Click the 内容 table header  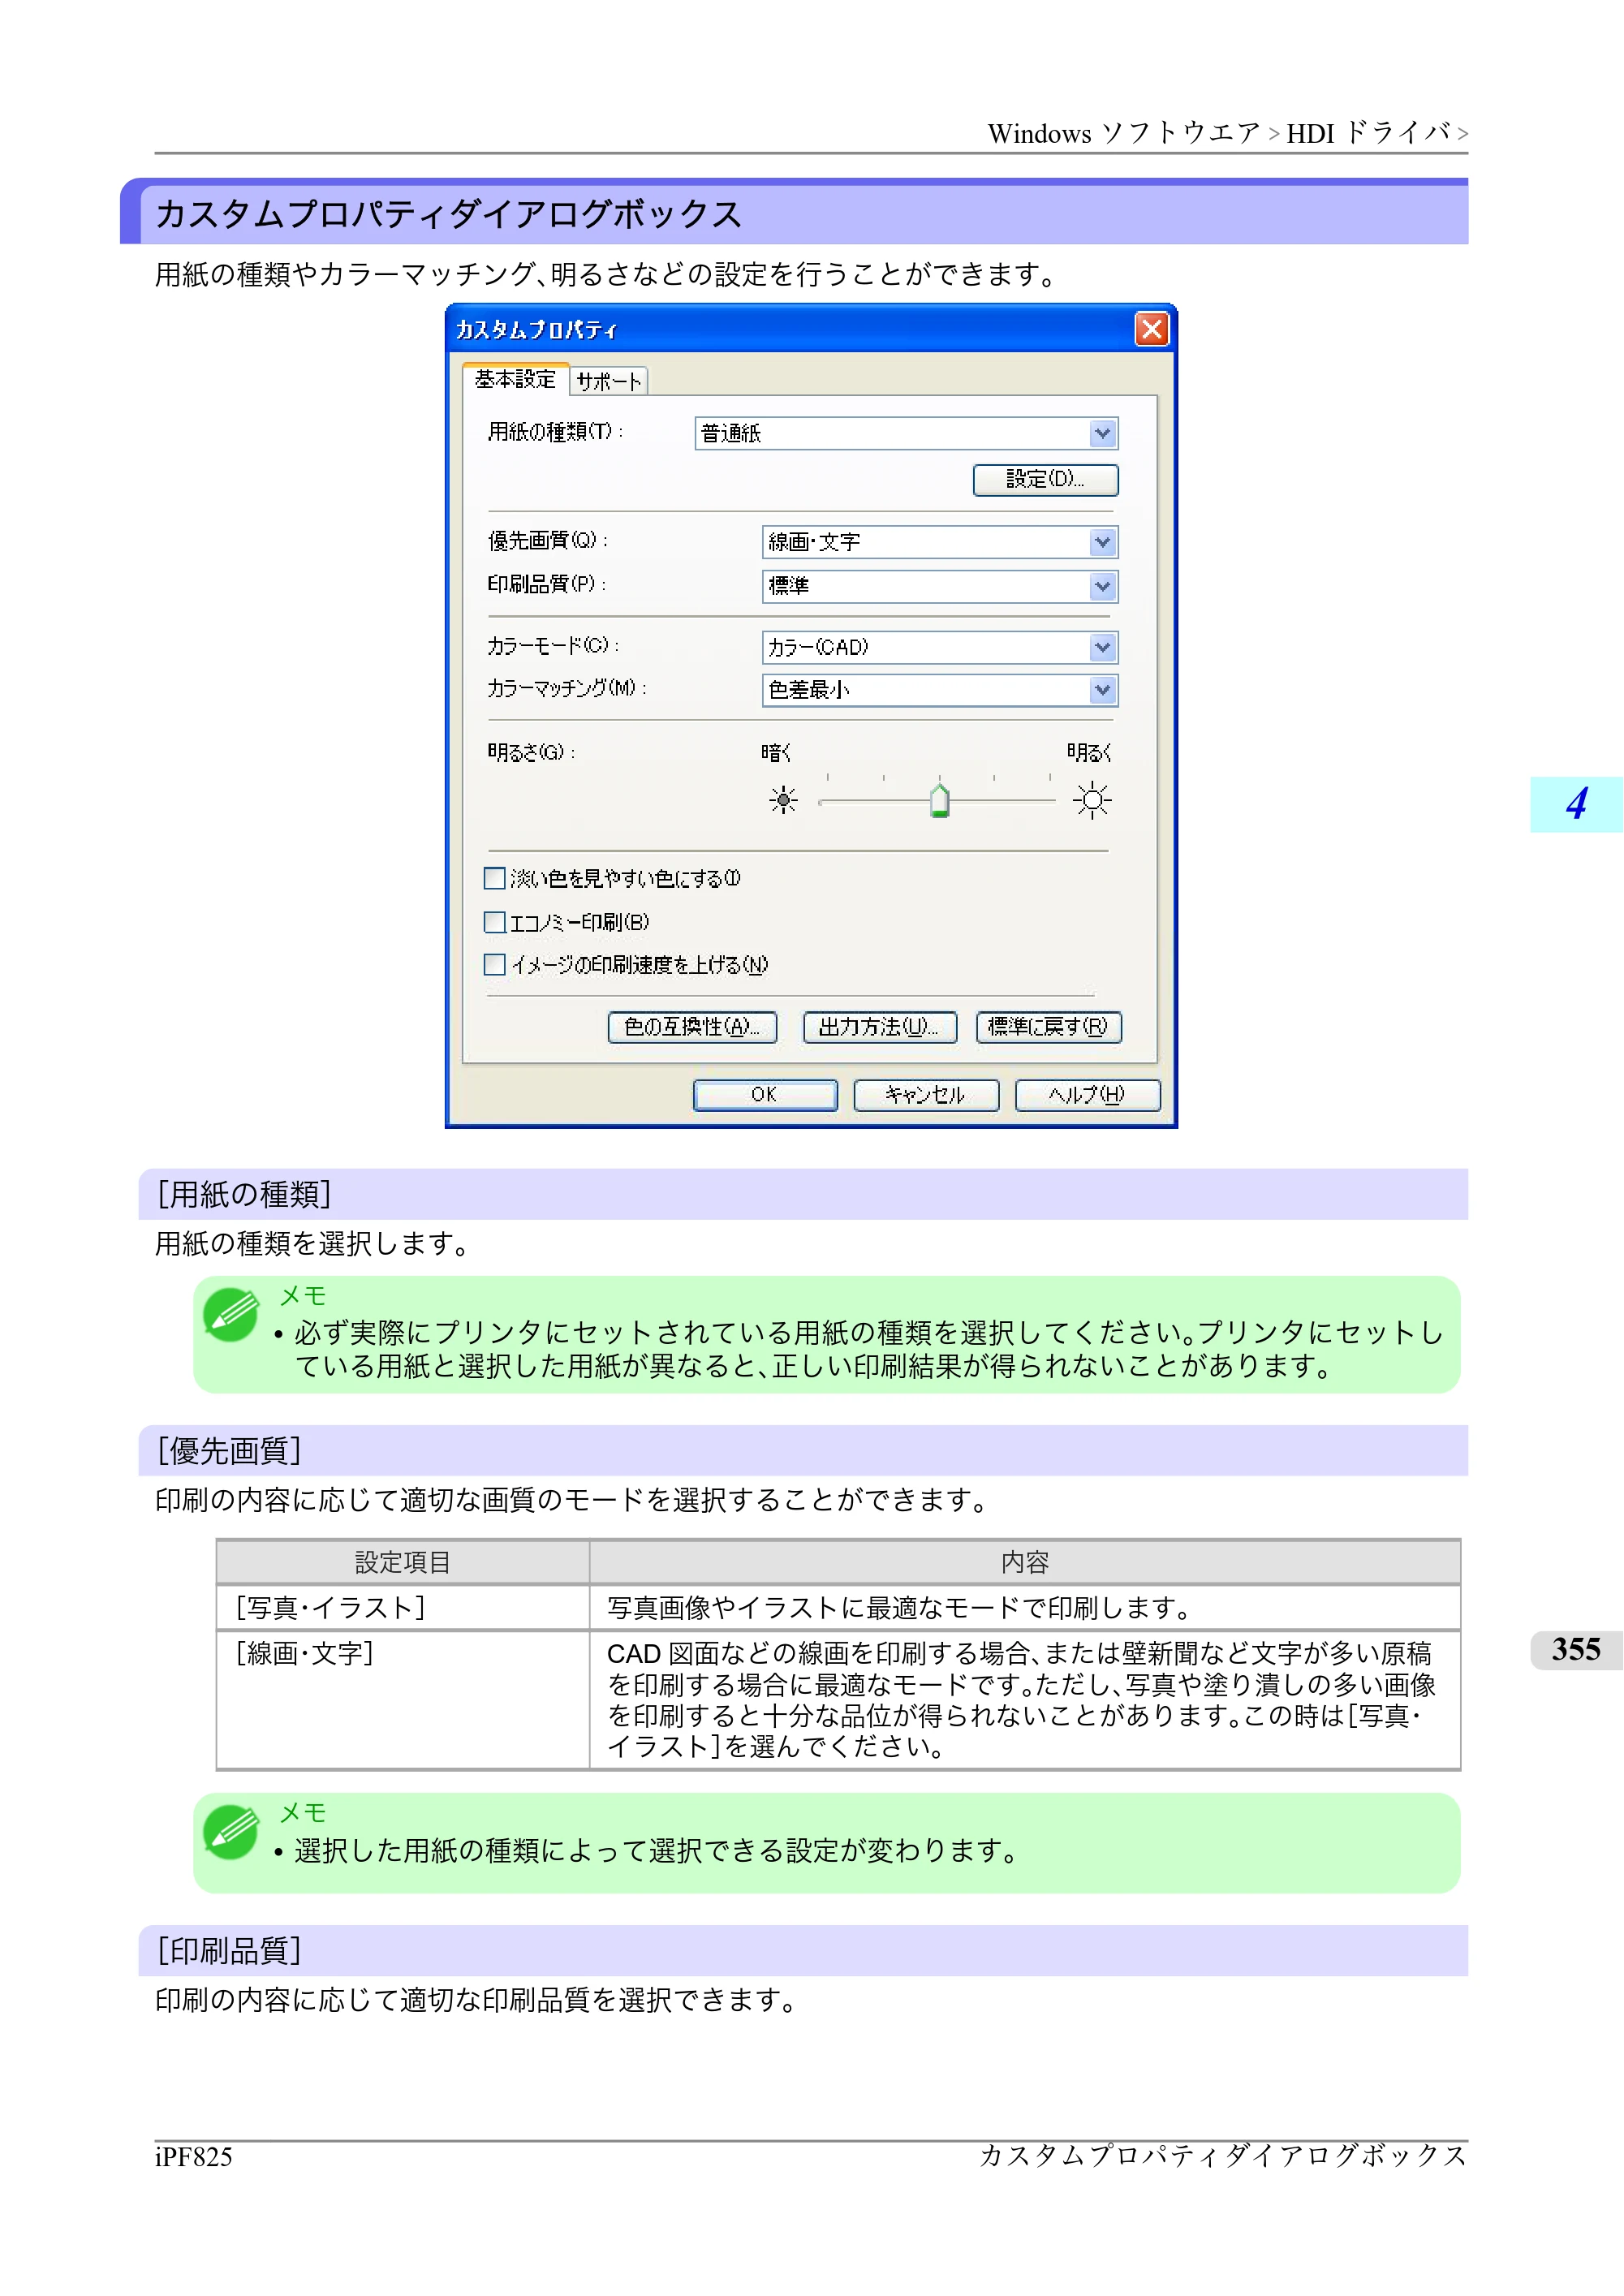pos(1025,1562)
